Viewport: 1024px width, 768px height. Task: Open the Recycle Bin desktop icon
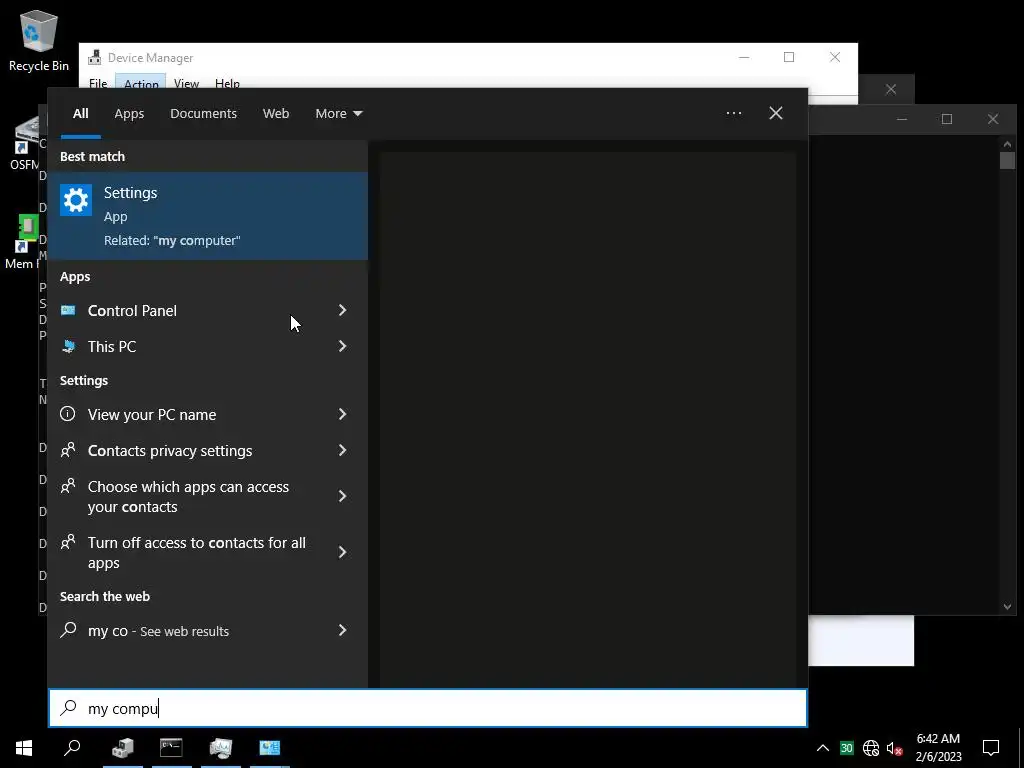click(39, 39)
